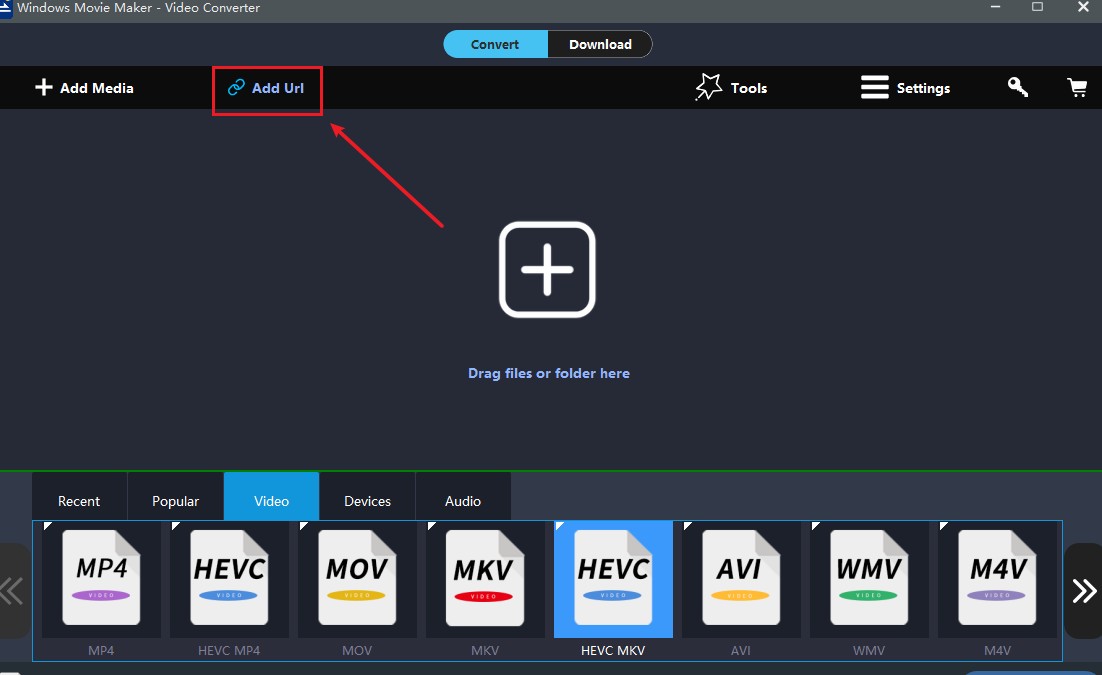Maximize the Video Converter window
The width and height of the screenshot is (1102, 675).
(x=1037, y=7)
